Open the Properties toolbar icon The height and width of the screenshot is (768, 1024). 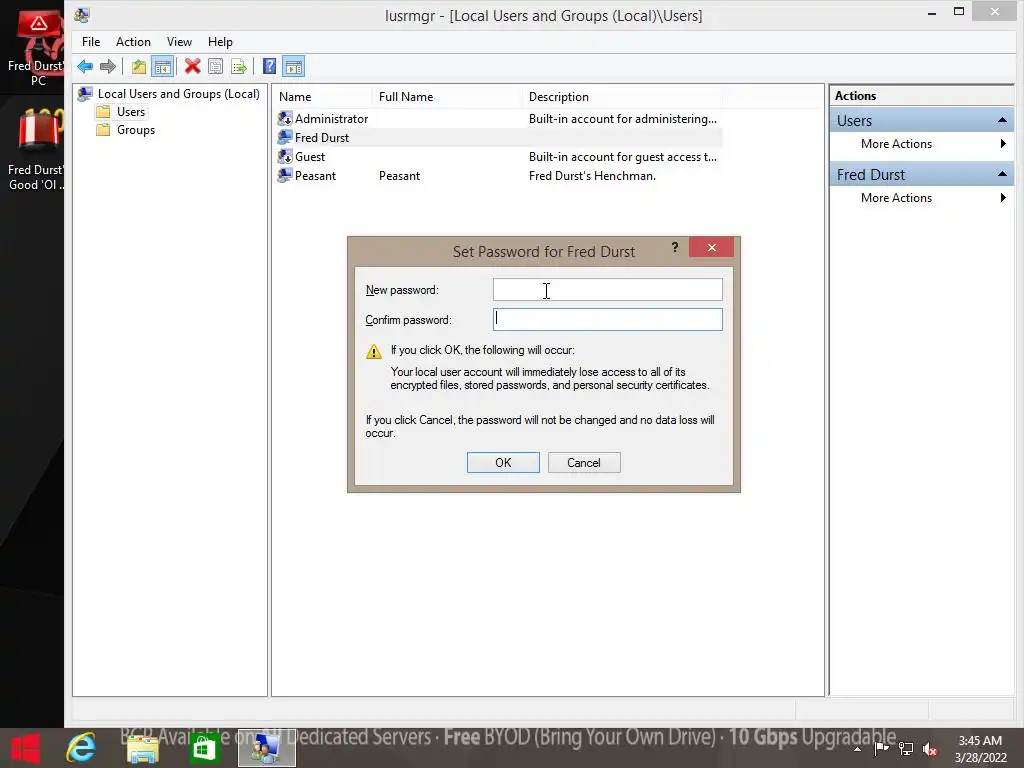216,66
